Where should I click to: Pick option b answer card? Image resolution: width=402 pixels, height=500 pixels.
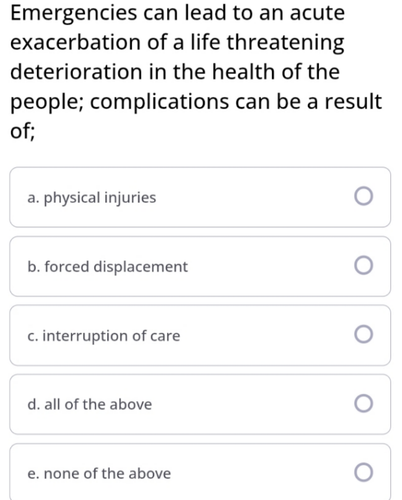pos(200,266)
